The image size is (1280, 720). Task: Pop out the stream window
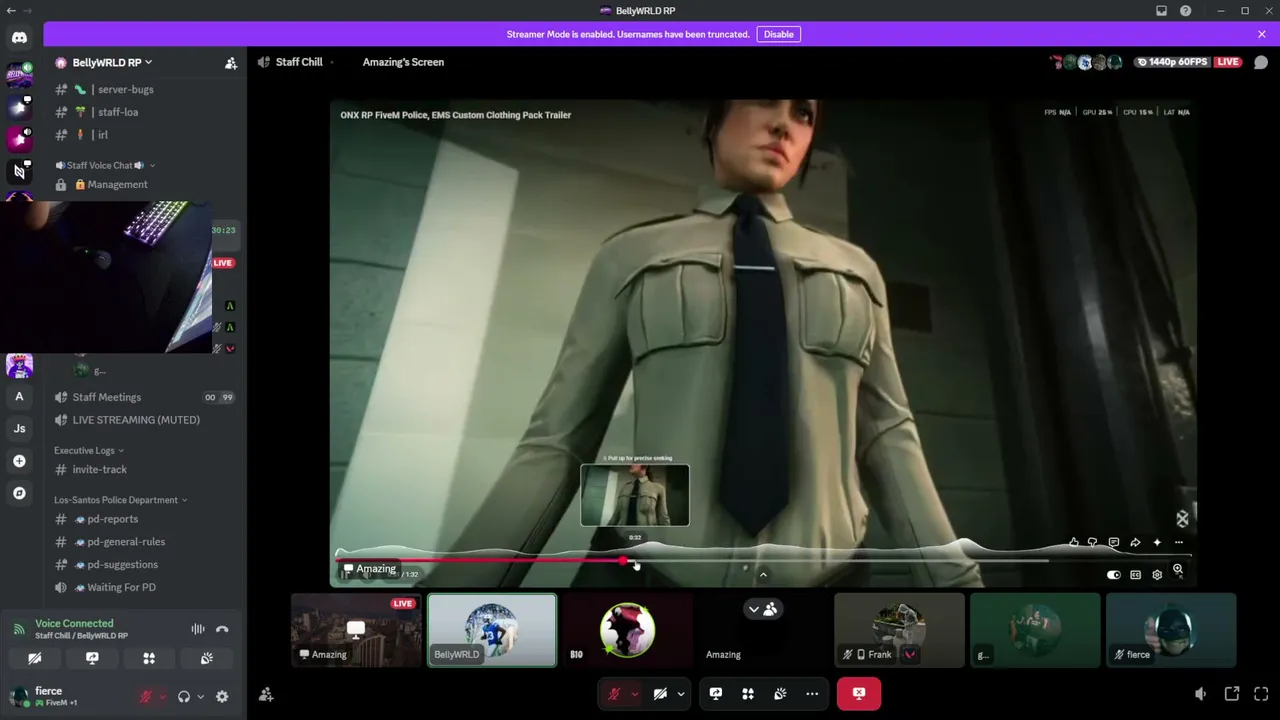point(1232,694)
